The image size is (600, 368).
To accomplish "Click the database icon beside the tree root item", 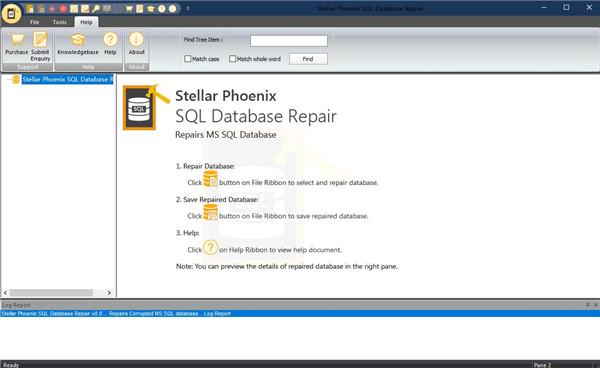I will click(16, 80).
